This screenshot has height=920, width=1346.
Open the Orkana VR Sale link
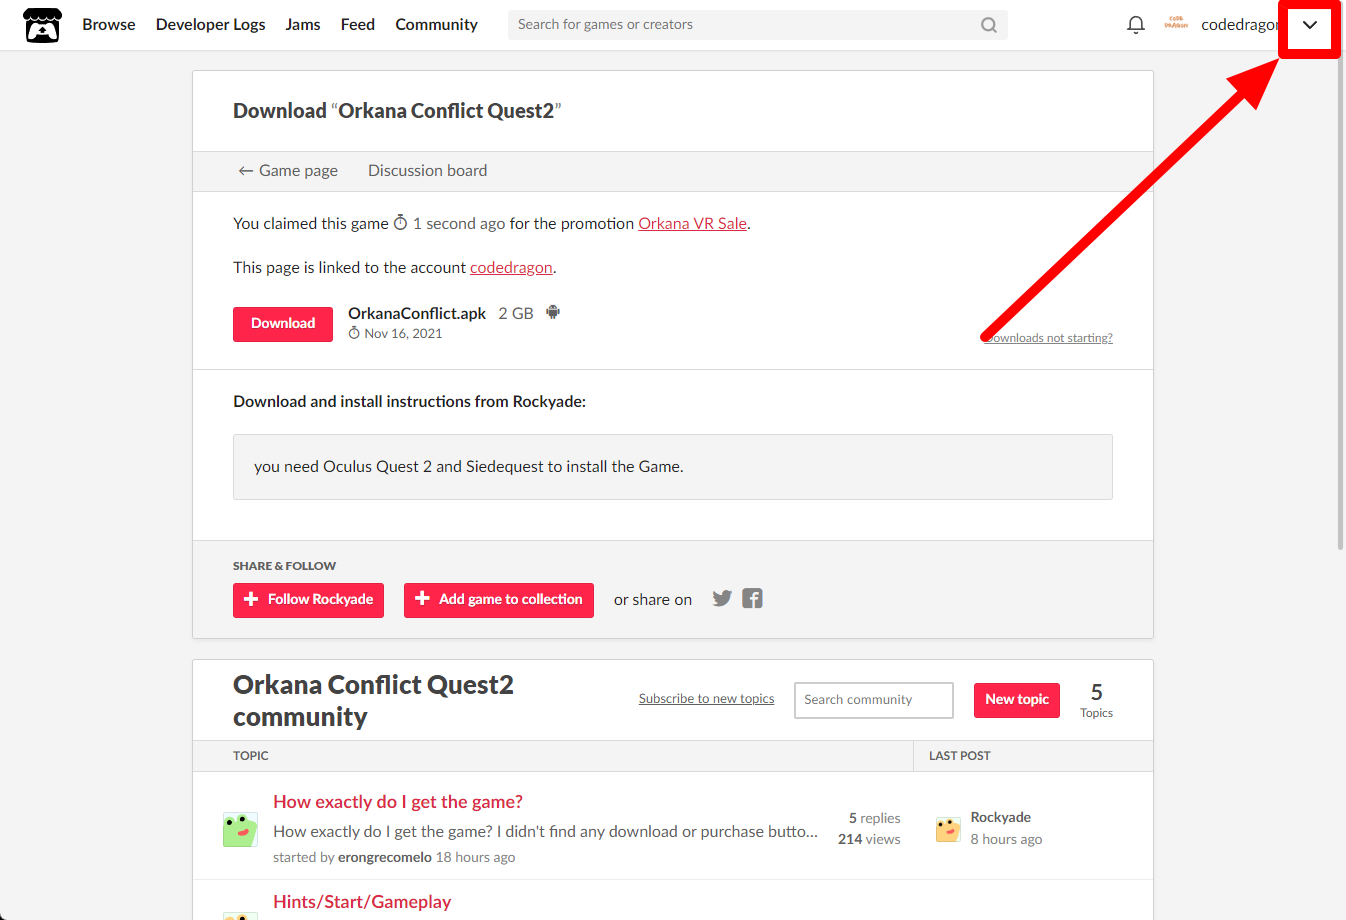pyautogui.click(x=692, y=223)
